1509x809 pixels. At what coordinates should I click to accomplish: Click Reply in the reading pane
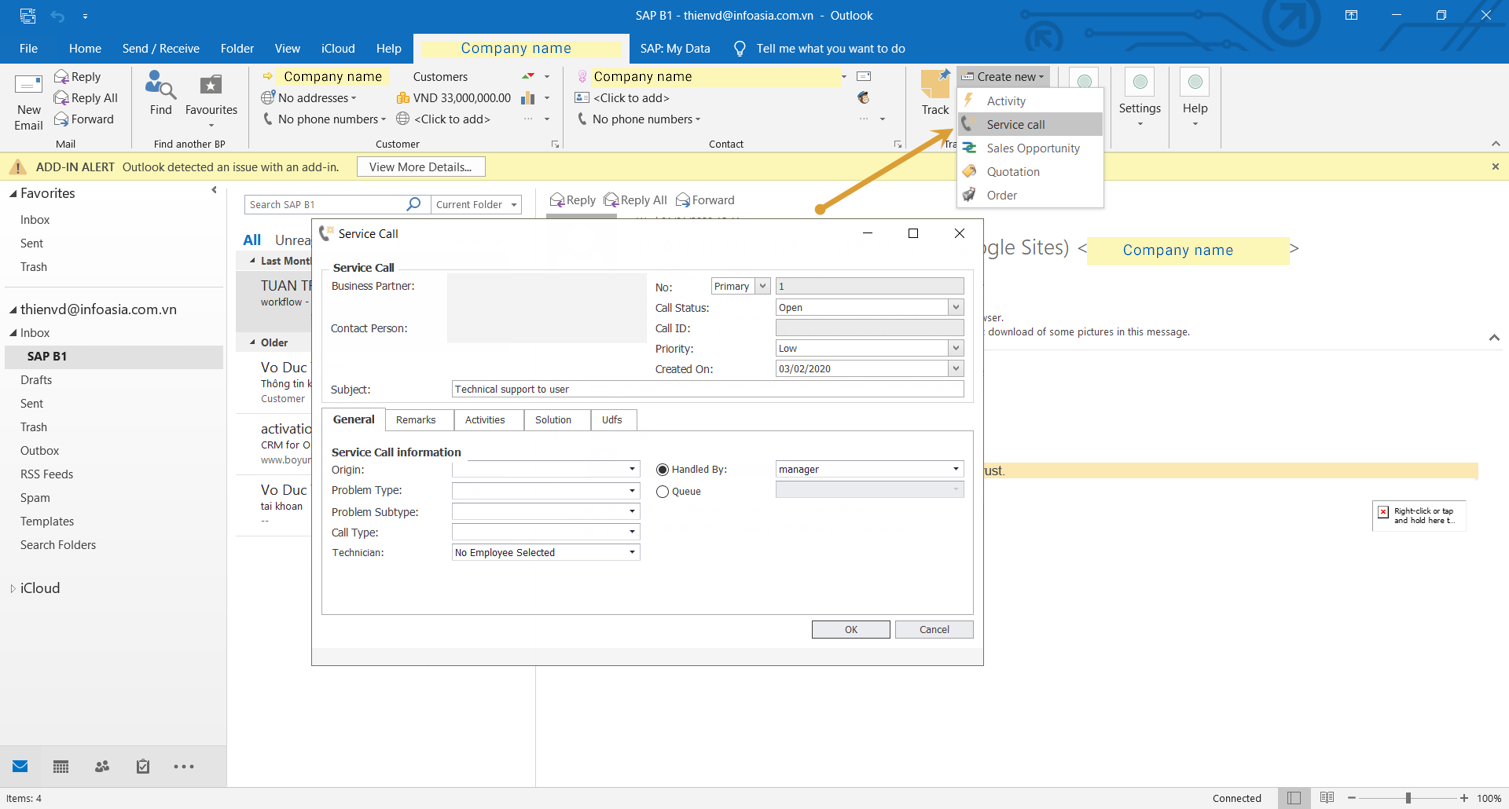tap(572, 200)
